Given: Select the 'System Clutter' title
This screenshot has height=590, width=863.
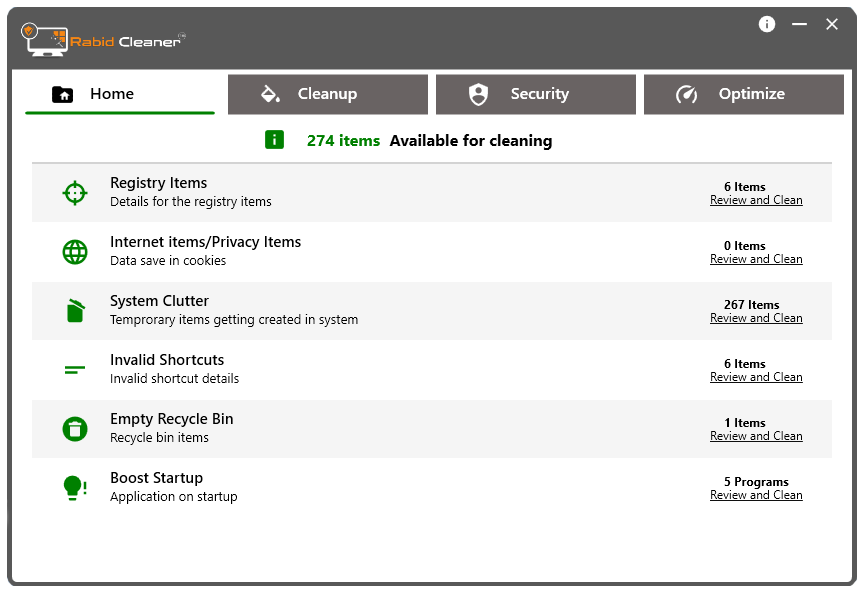Looking at the screenshot, I should [x=159, y=301].
